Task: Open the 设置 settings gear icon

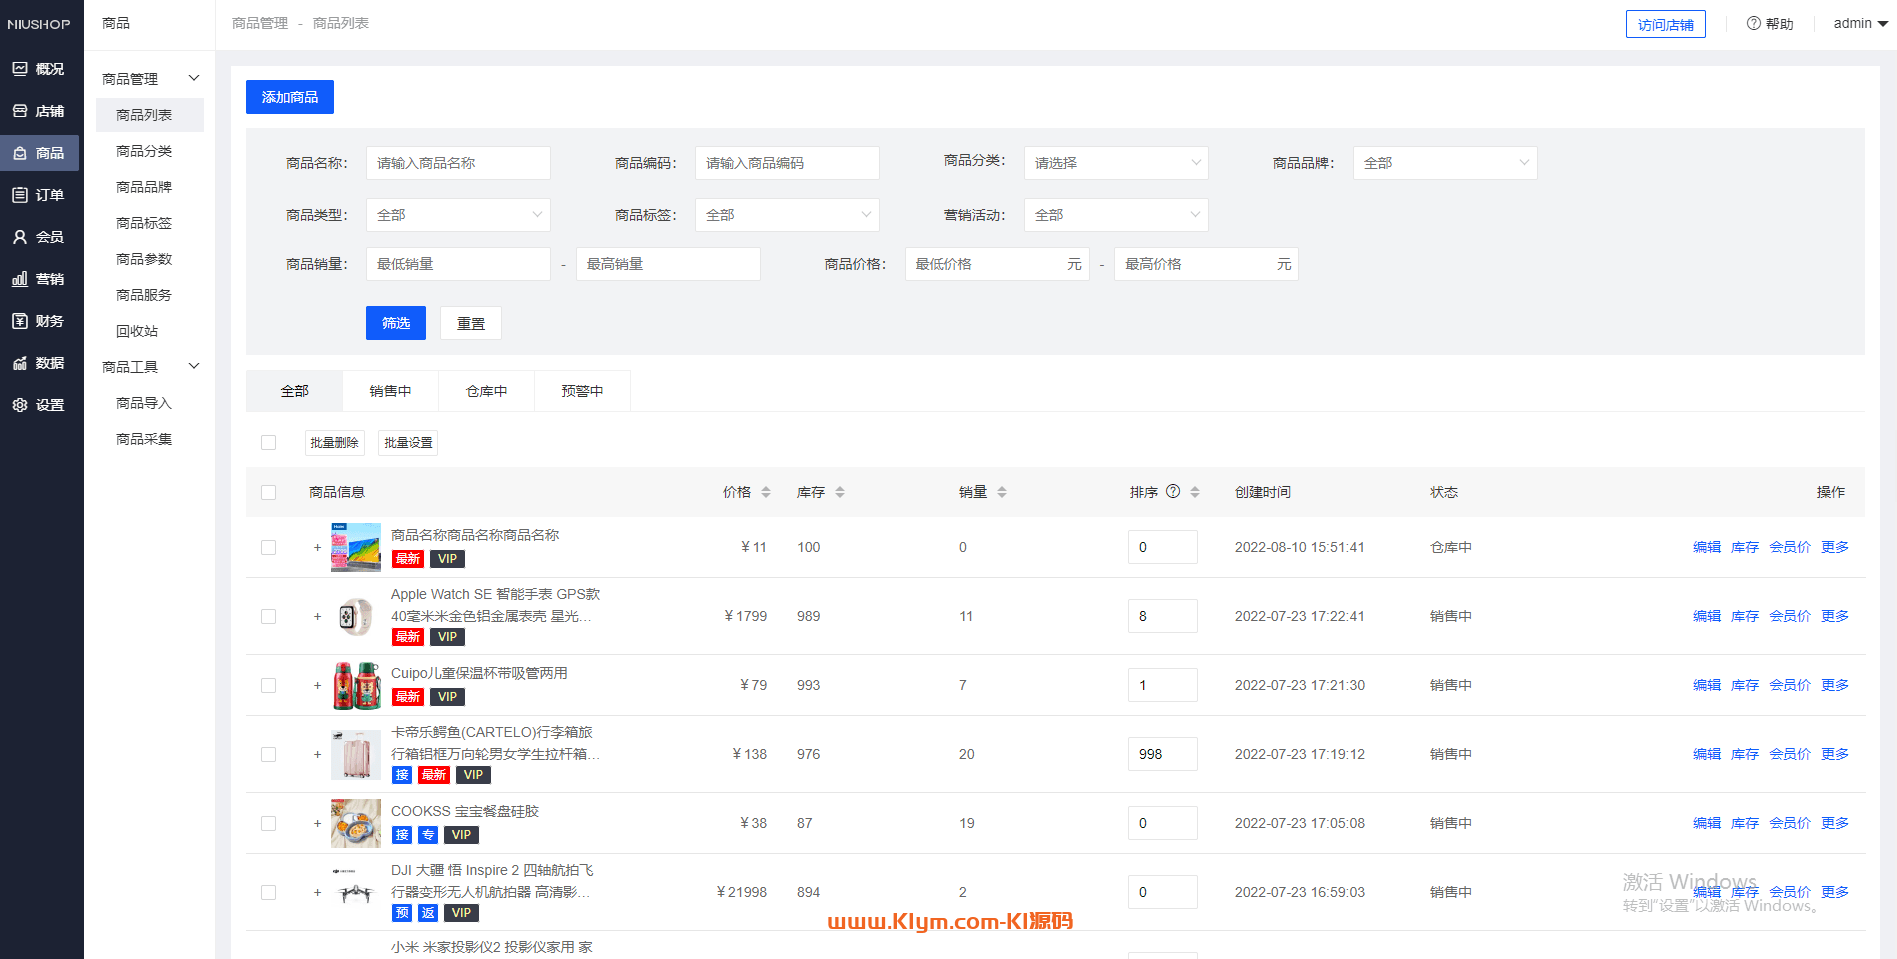Action: click(20, 405)
